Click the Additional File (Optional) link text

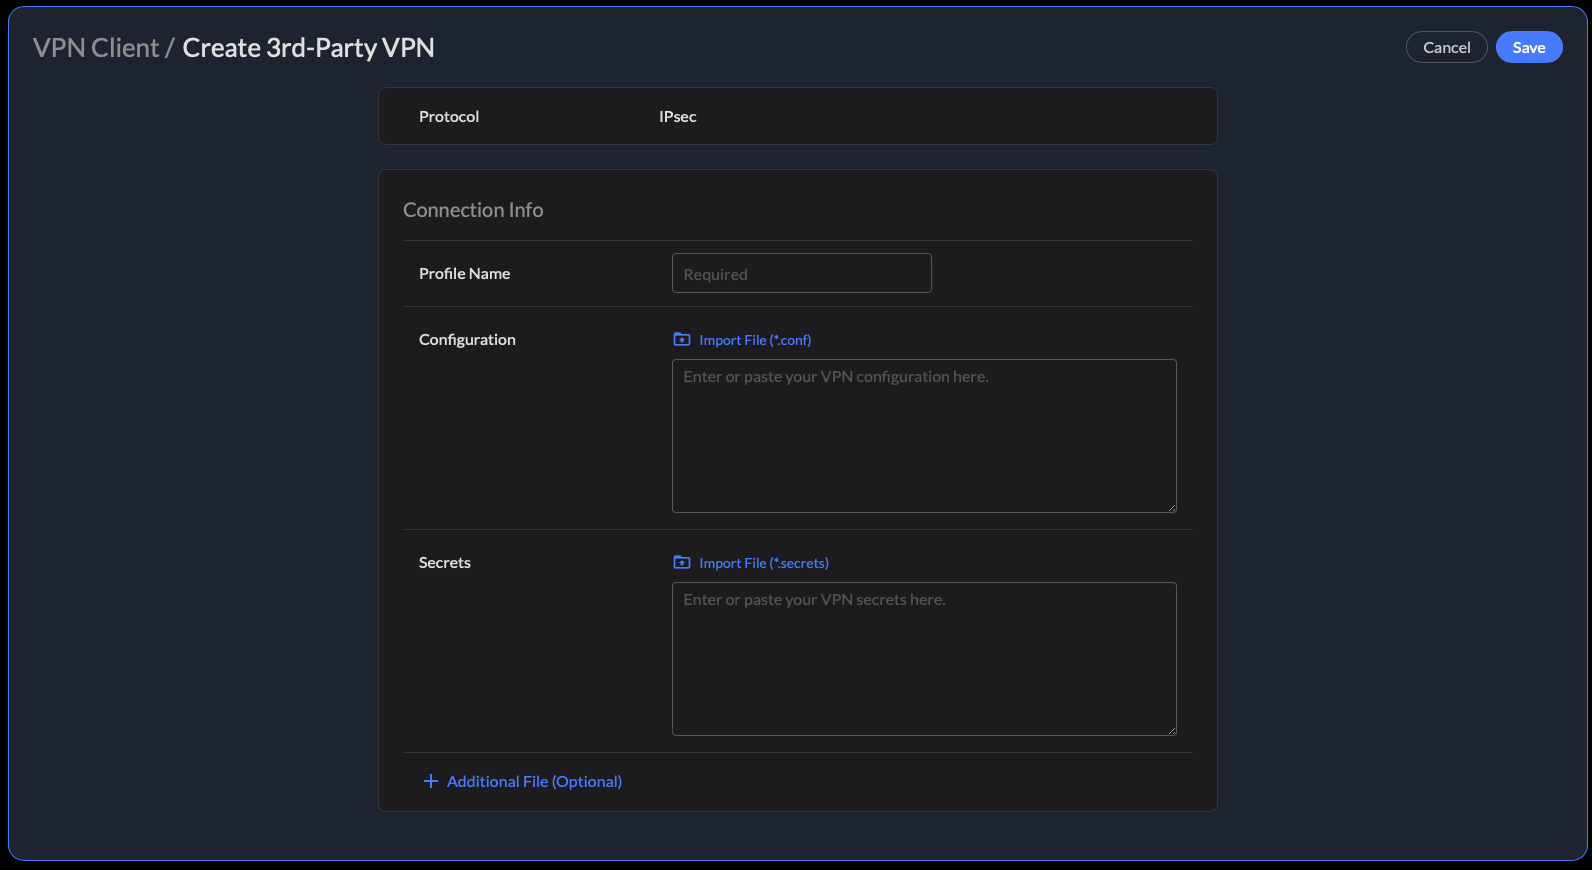point(534,781)
